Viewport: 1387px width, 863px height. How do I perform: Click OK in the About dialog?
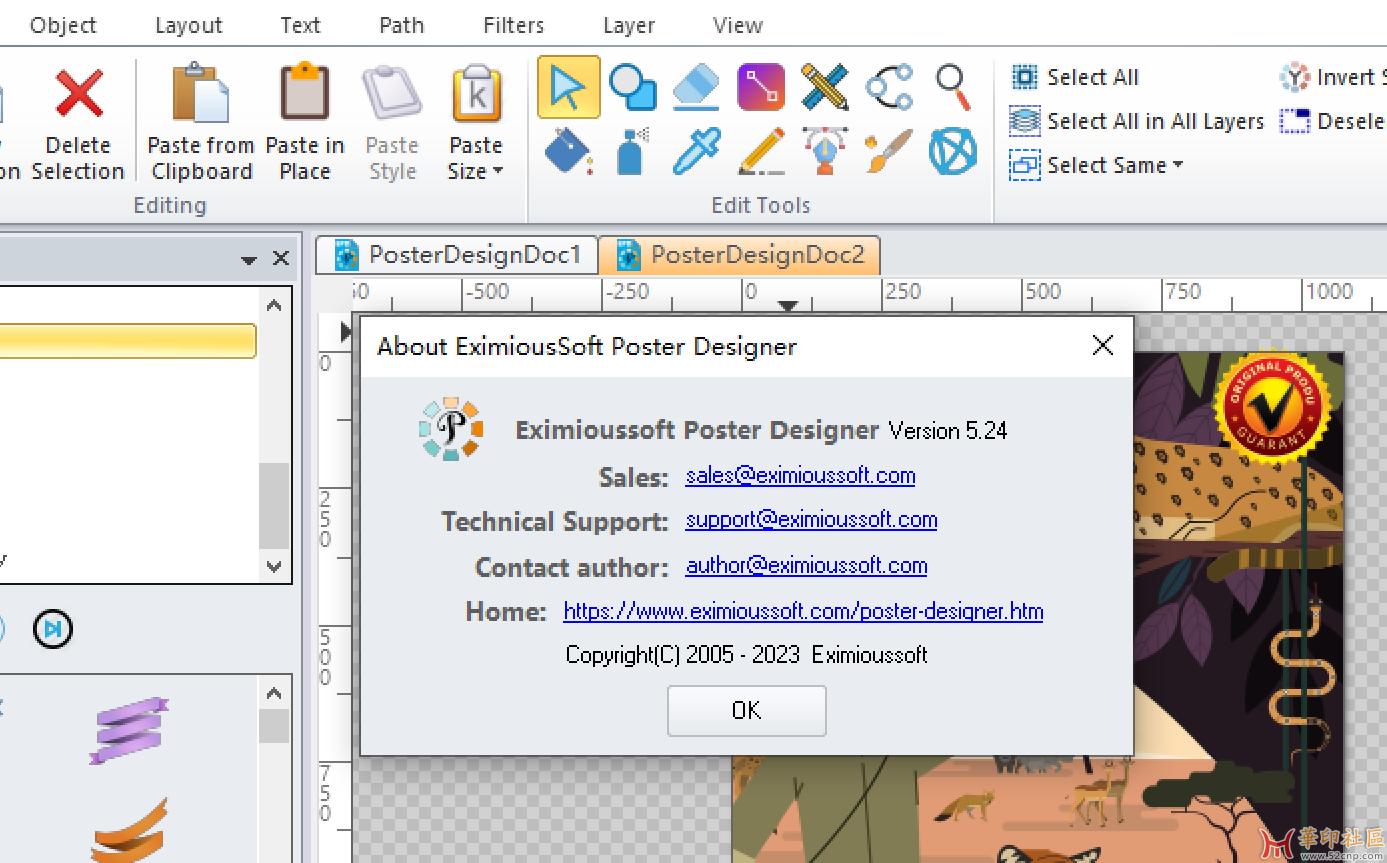pos(747,710)
